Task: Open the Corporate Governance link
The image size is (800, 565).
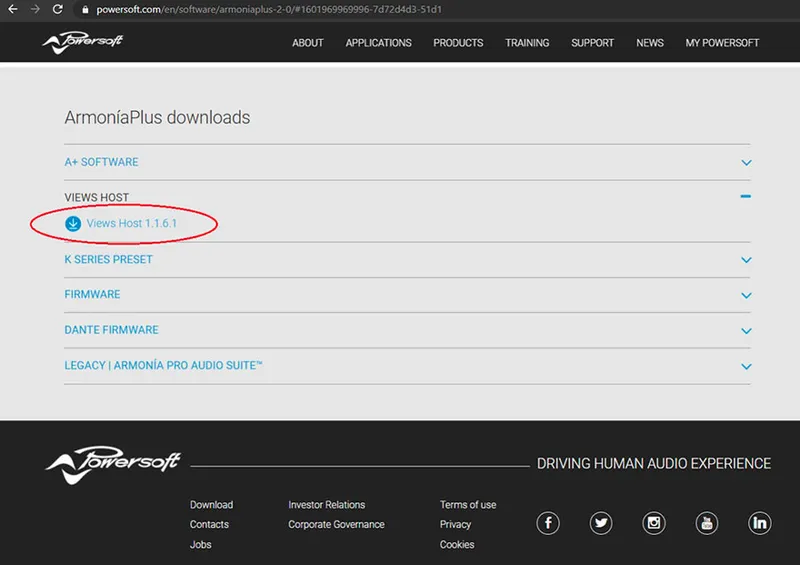Action: 336,525
